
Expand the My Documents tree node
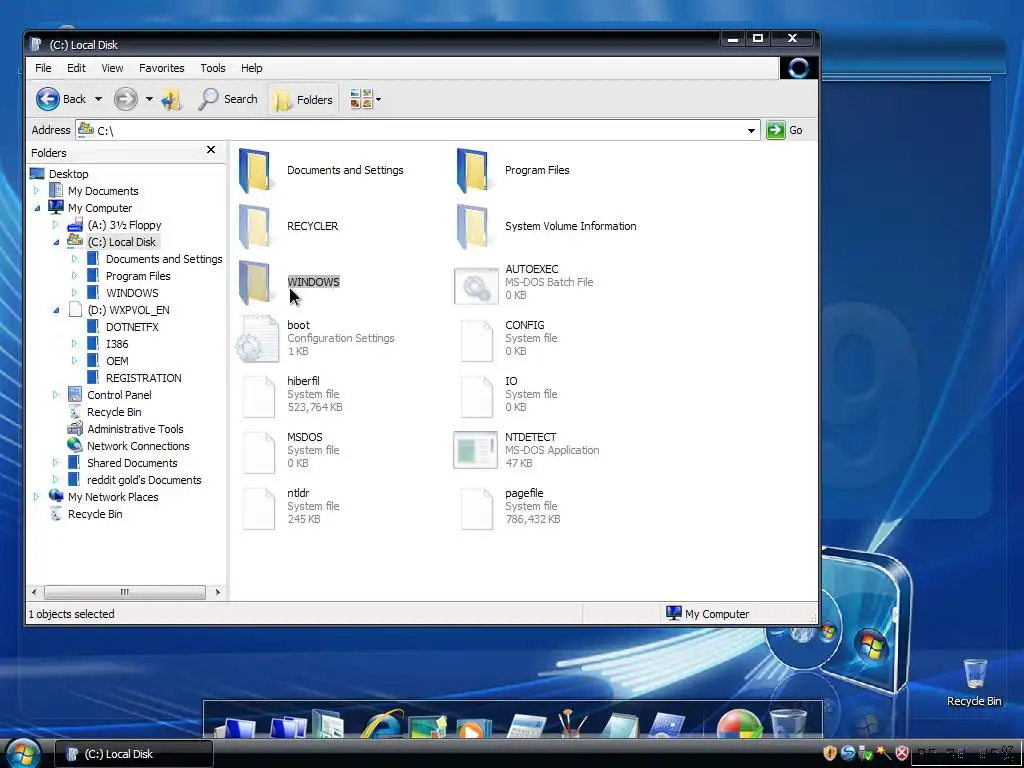click(x=37, y=191)
